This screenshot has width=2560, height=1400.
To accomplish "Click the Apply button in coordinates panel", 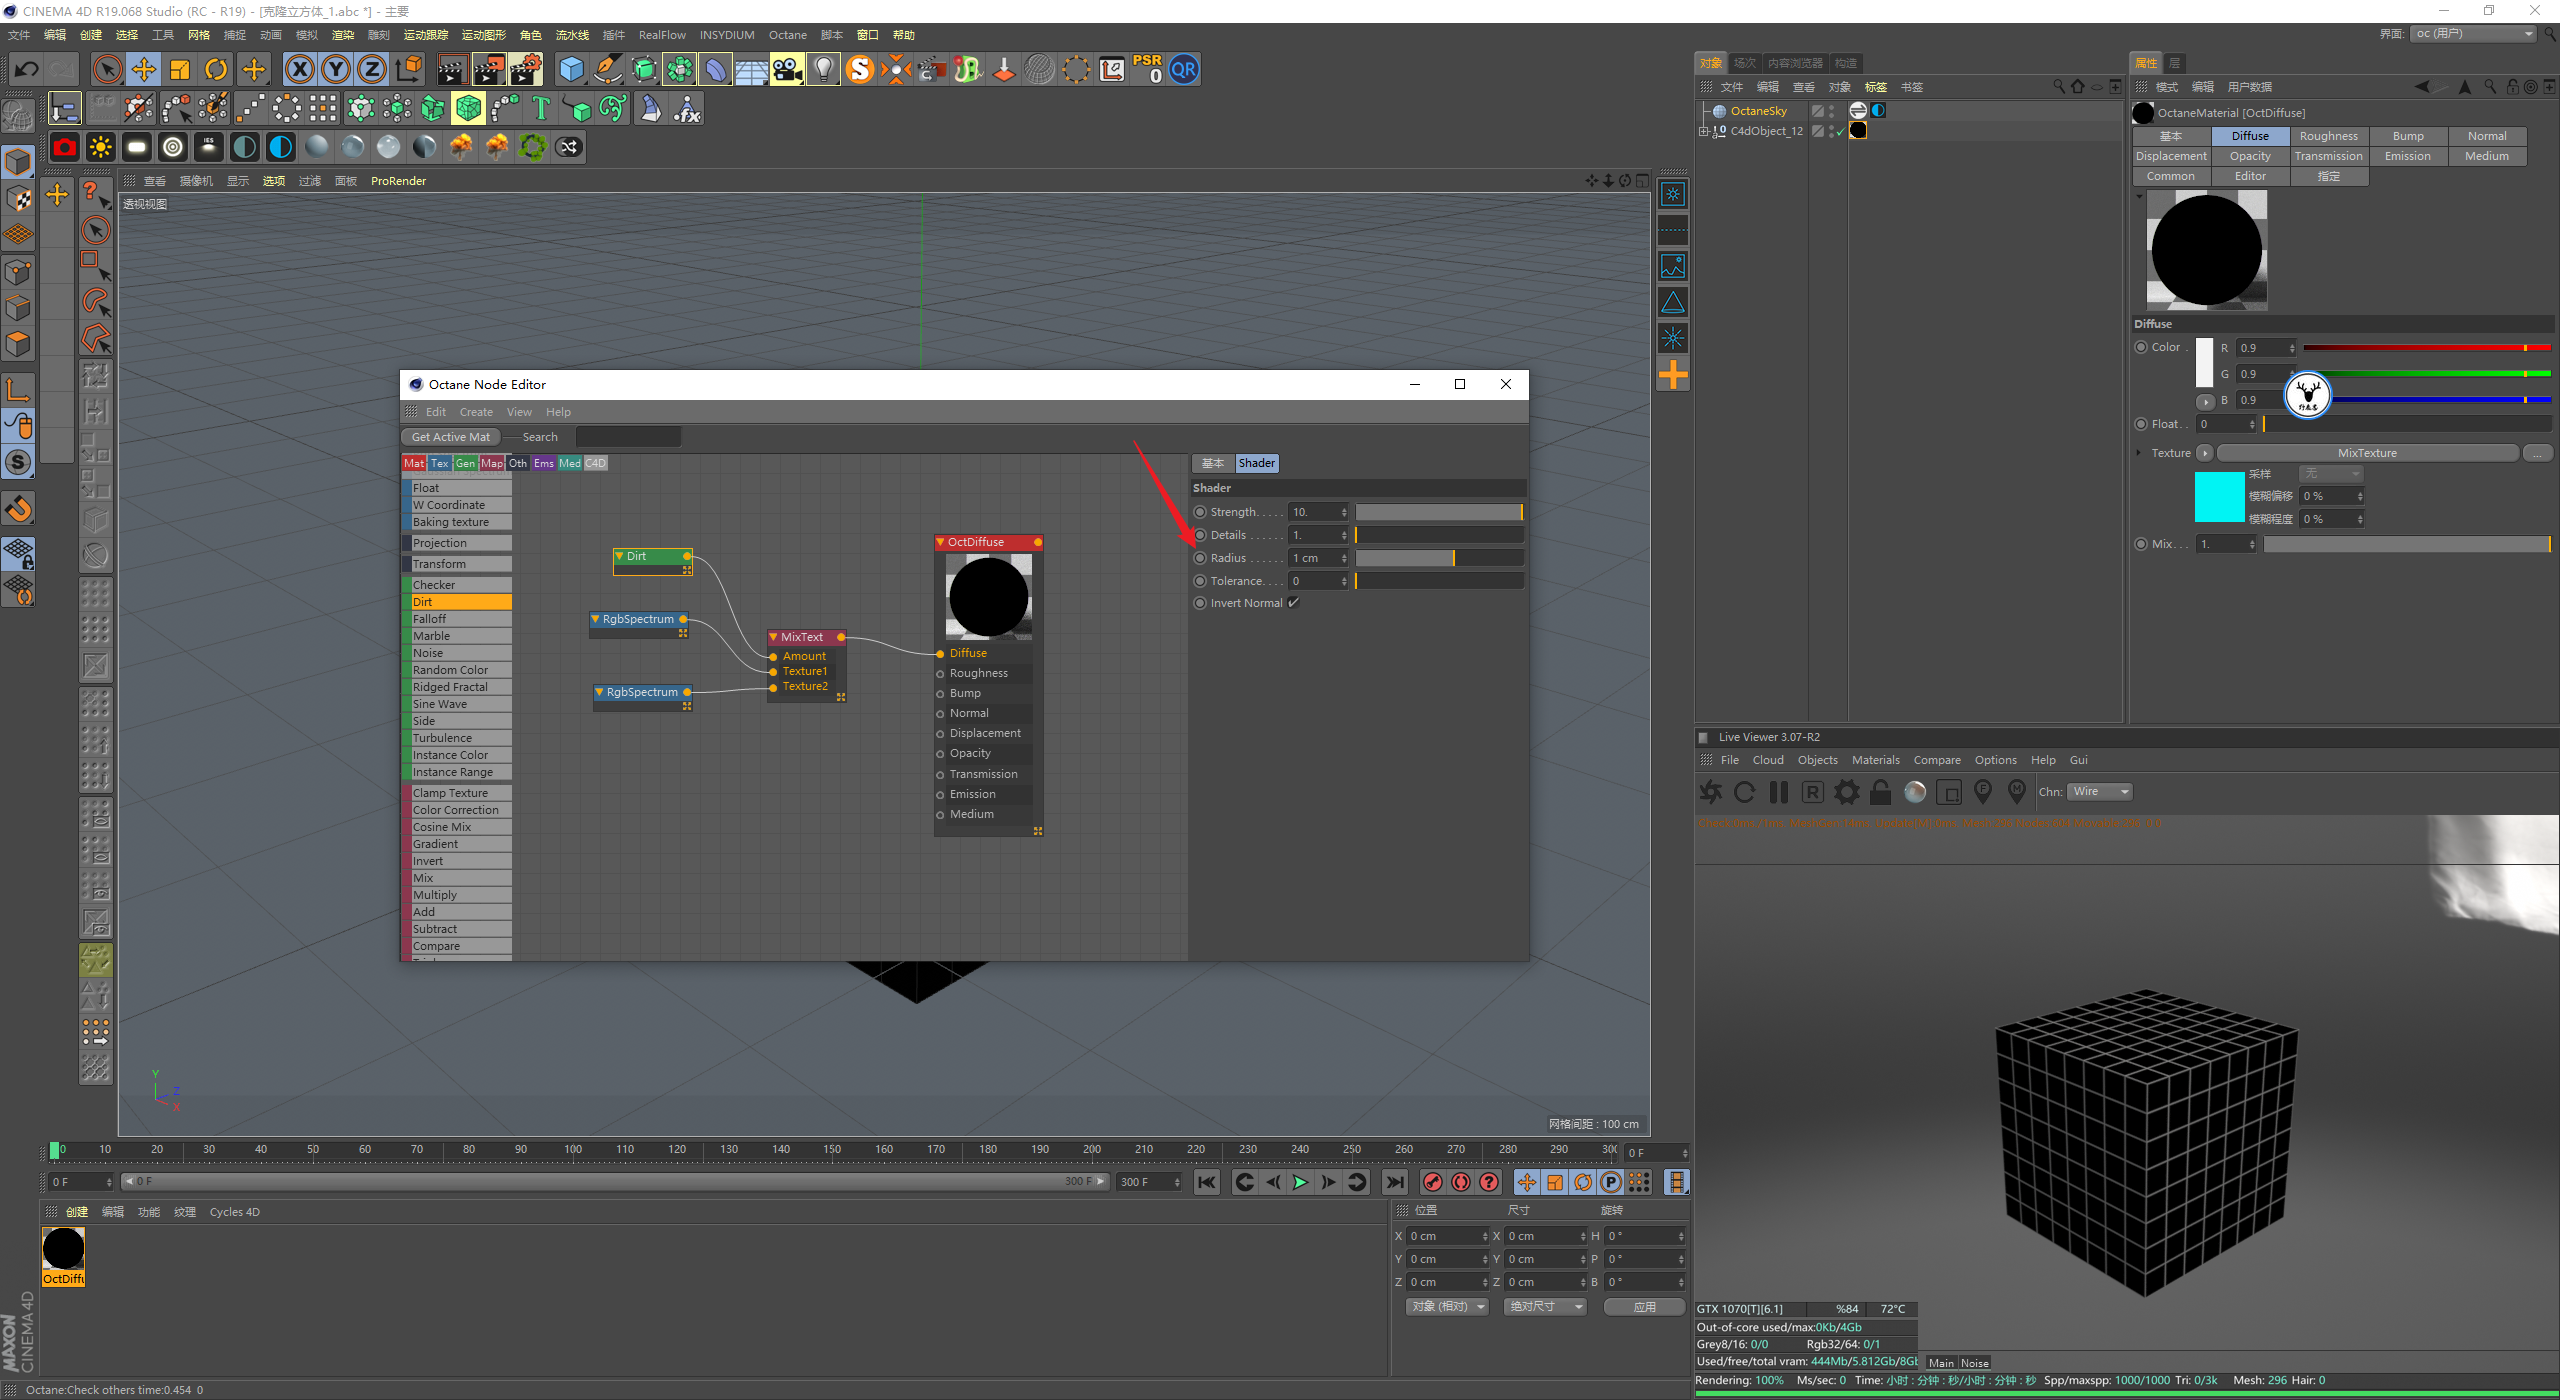I will (x=1644, y=1307).
